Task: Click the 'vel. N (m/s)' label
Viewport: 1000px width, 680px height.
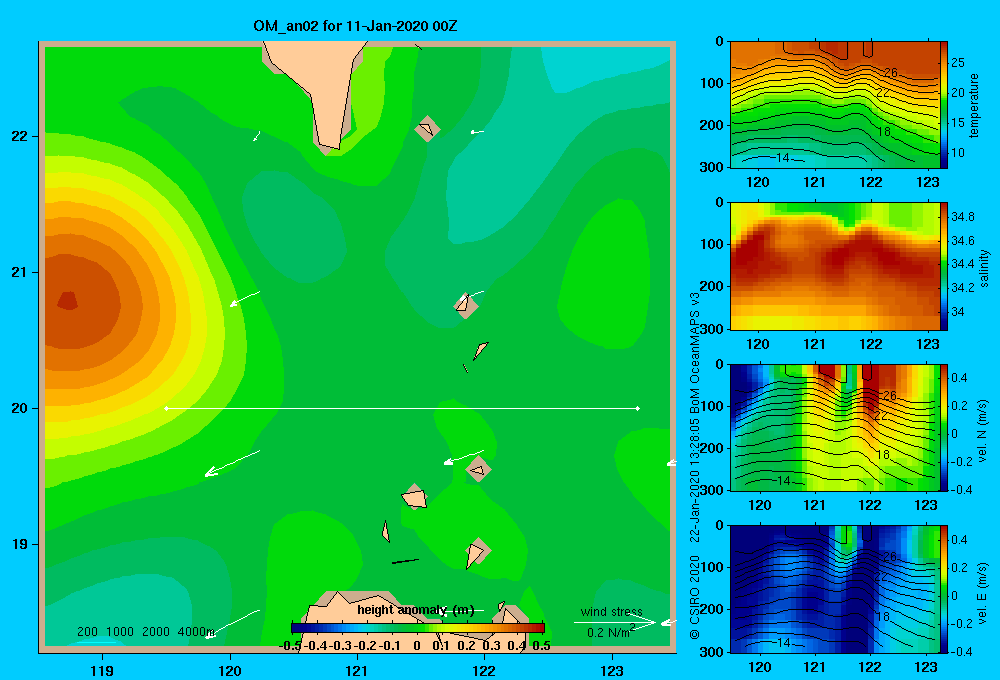Action: tap(983, 431)
